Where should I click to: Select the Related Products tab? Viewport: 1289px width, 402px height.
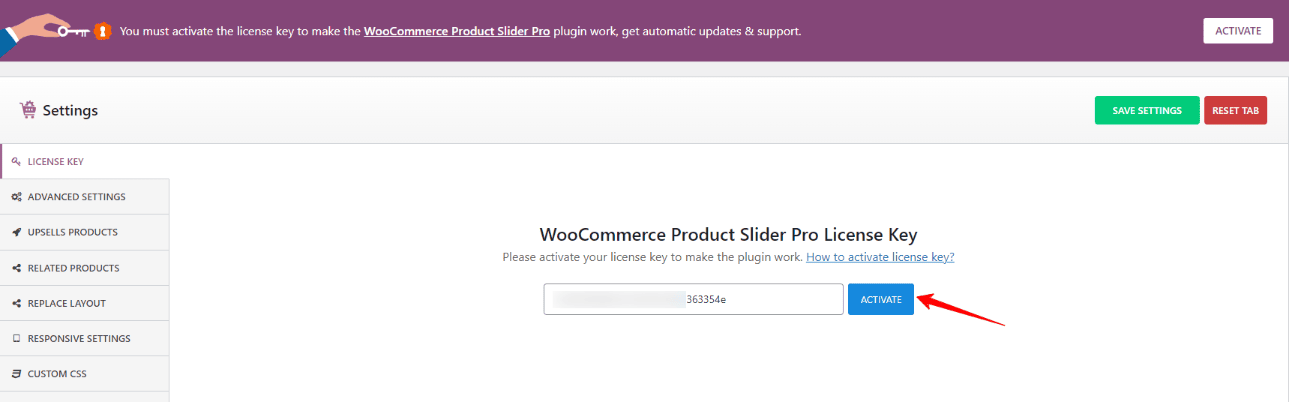[x=73, y=268]
